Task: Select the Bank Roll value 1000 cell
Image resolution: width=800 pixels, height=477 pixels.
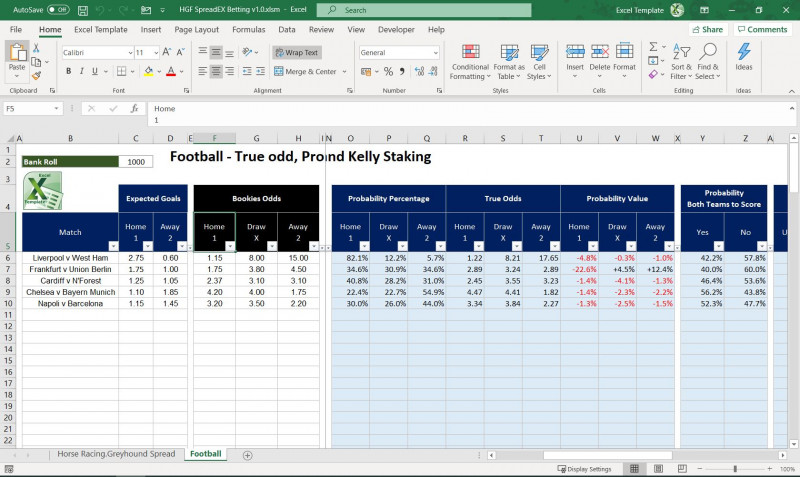Action: pos(136,162)
